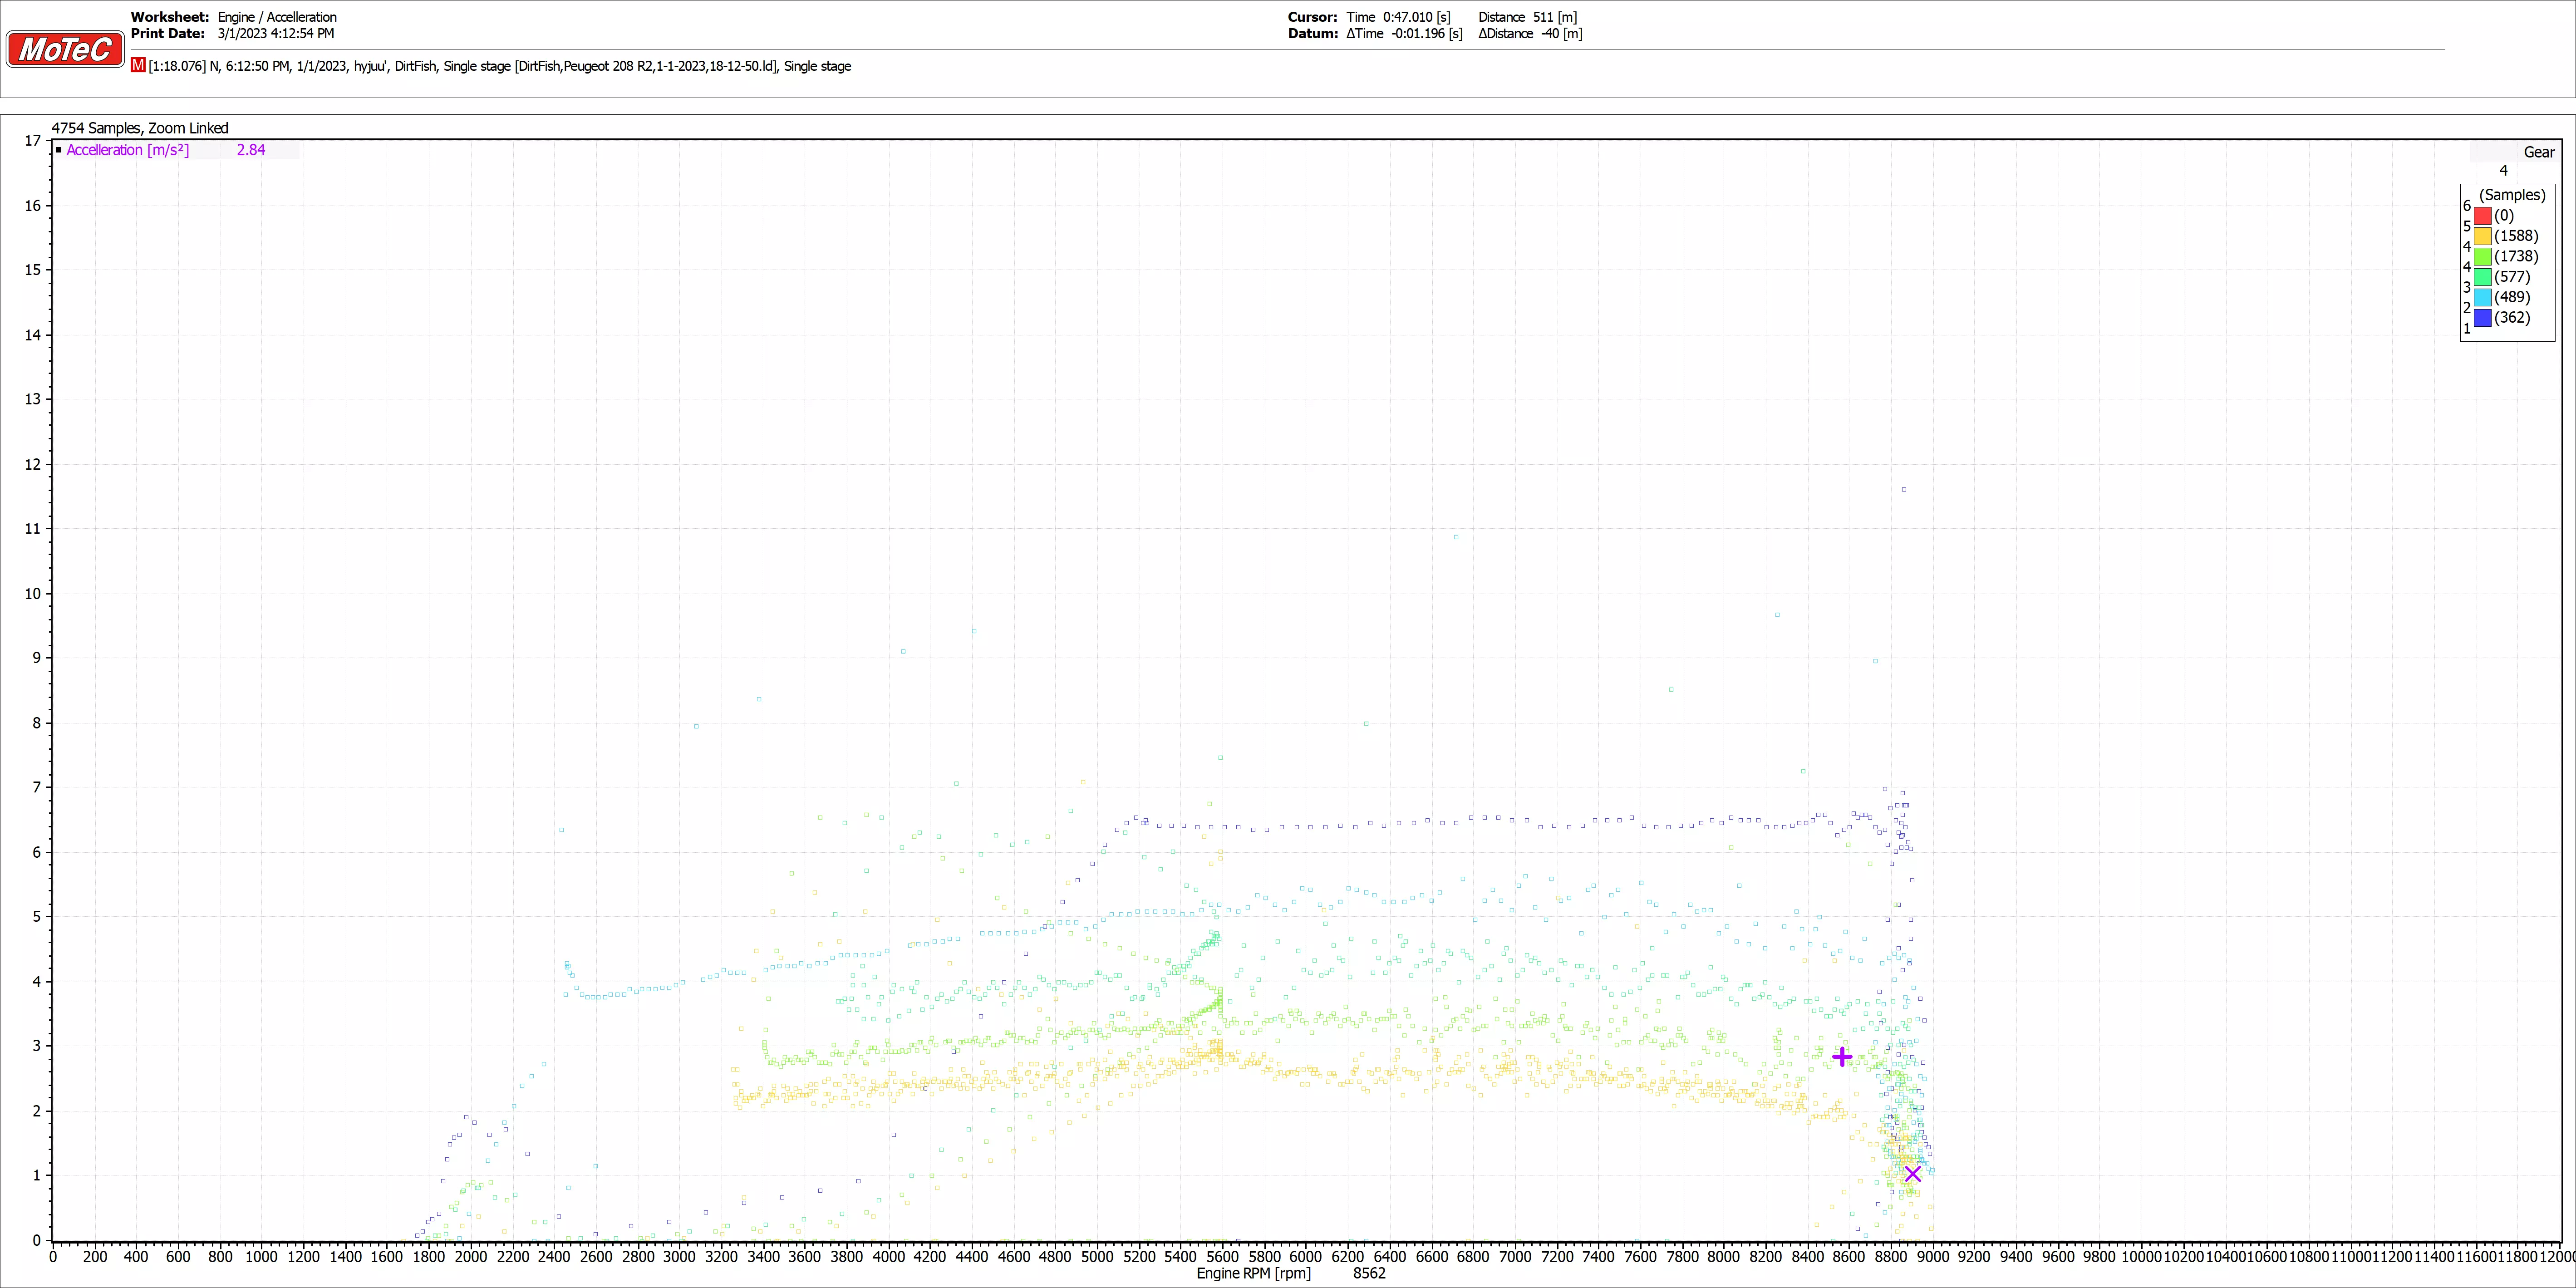The width and height of the screenshot is (2576, 1288).
Task: Click the yellow 1588 samples swatch
Action: click(2482, 236)
